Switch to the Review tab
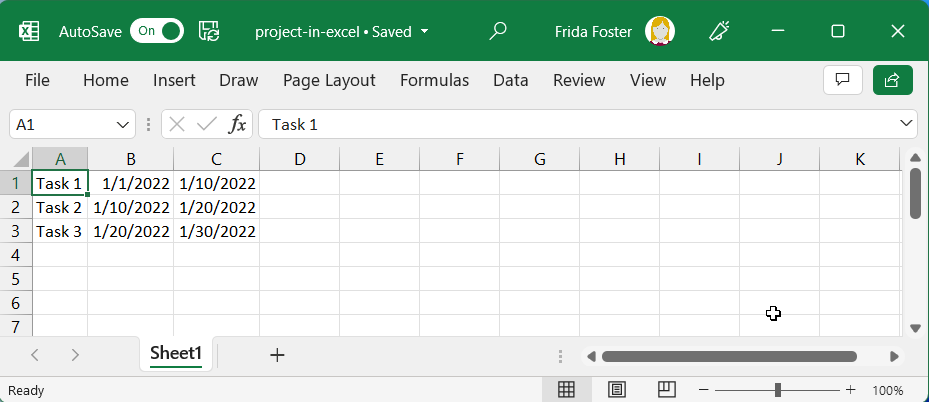This screenshot has width=929, height=402. point(579,81)
